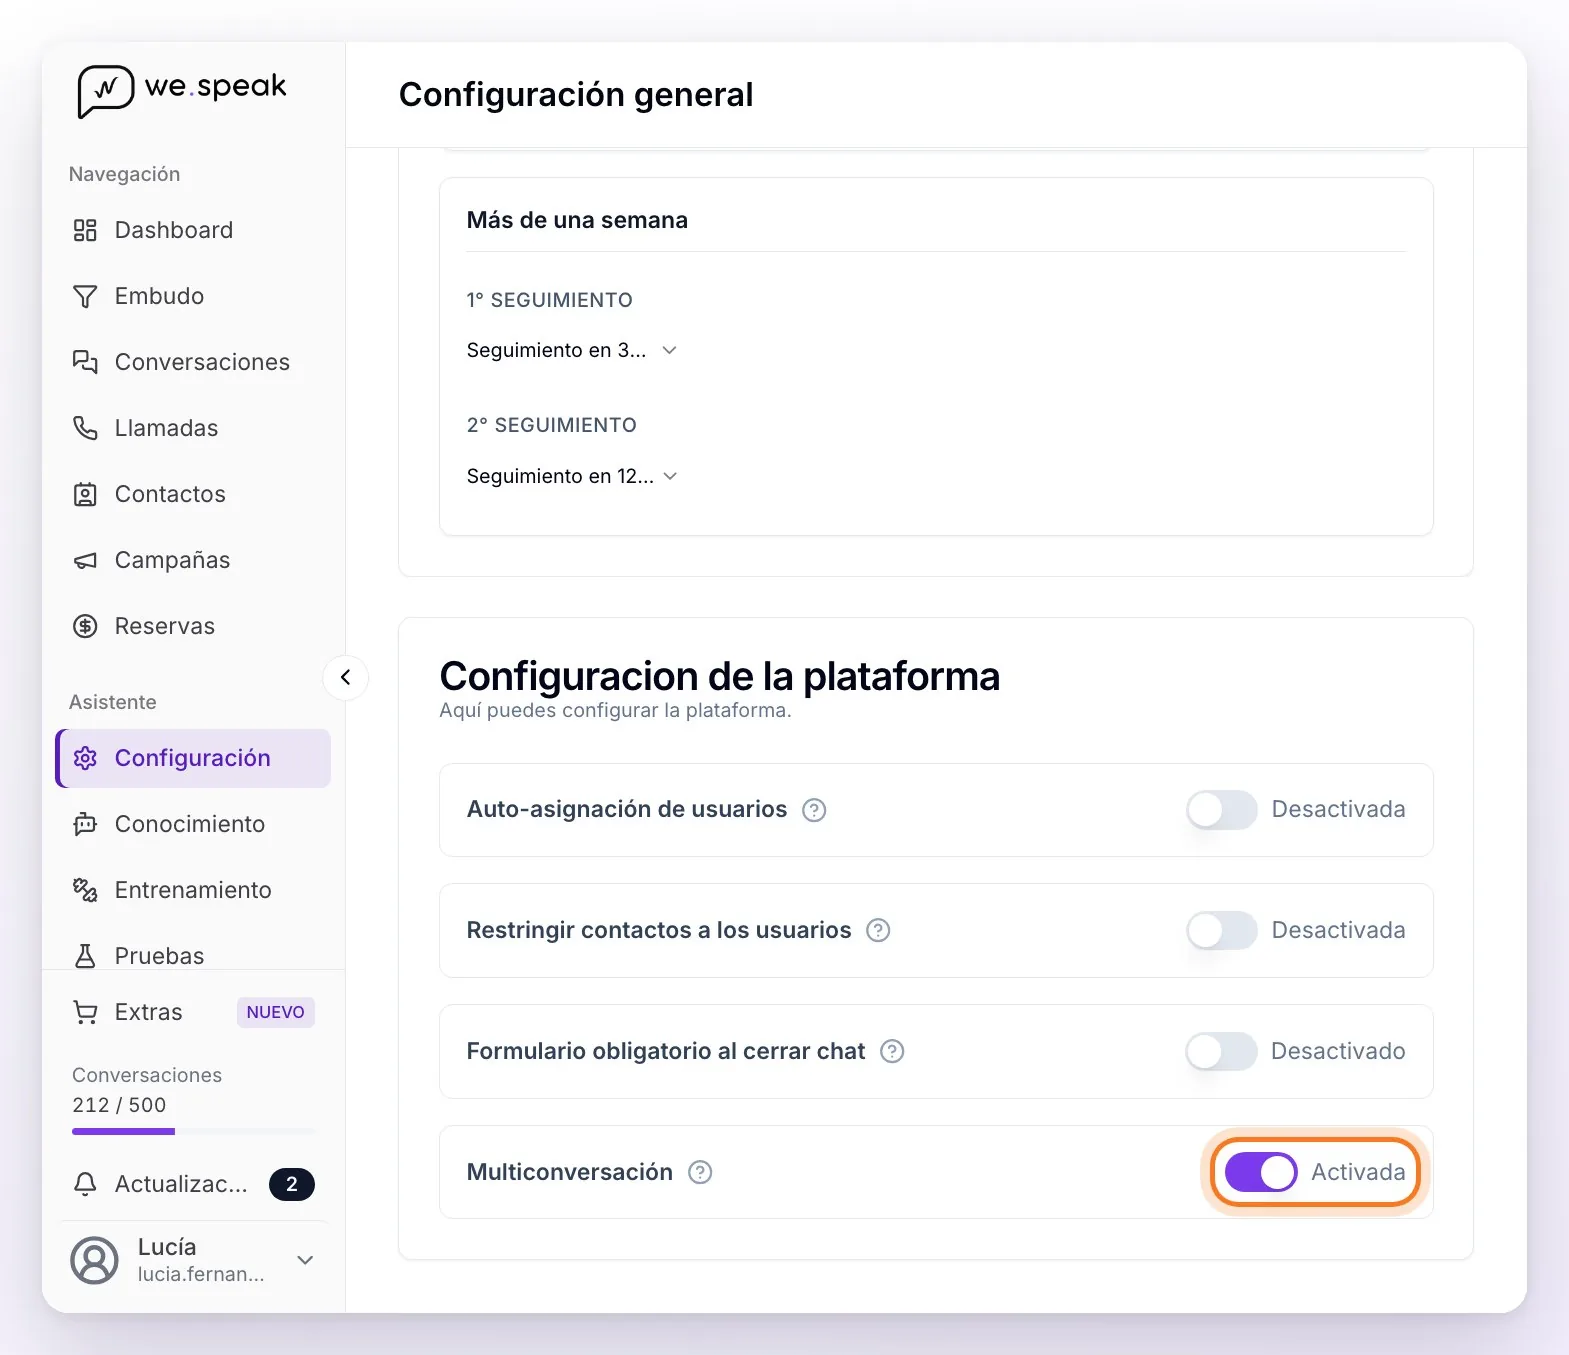Viewport: 1569px width, 1355px height.
Task: Click the Embudo funnel icon
Action: 85,297
